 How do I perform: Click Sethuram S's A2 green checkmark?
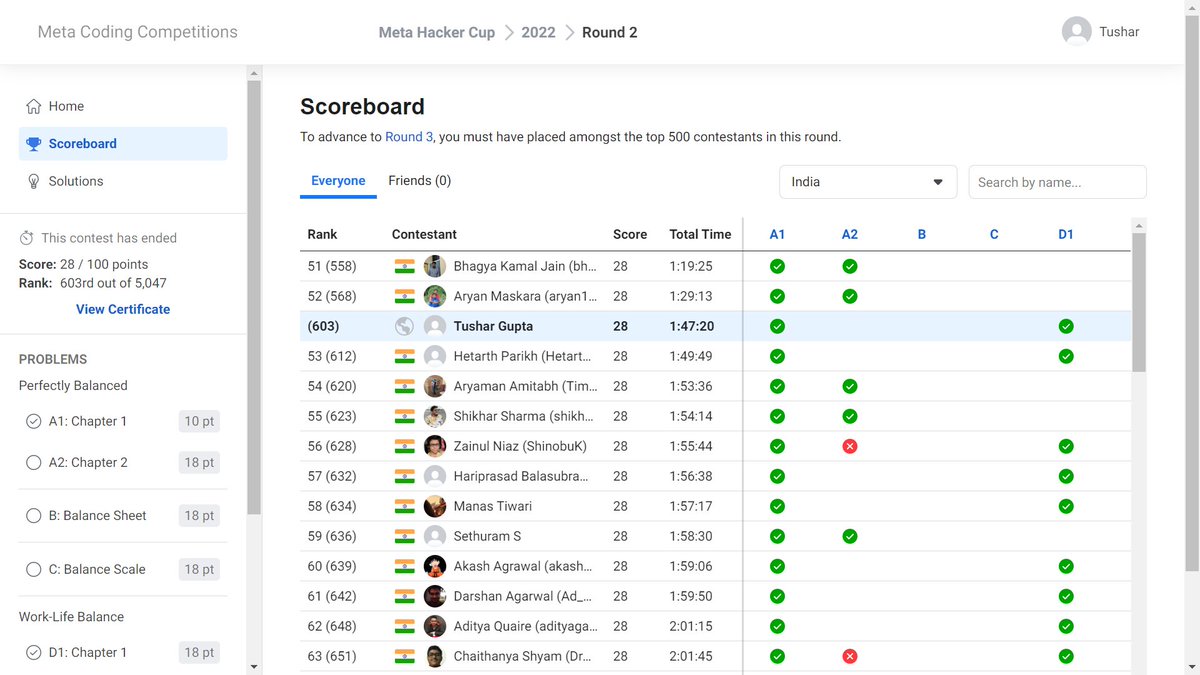(x=849, y=536)
